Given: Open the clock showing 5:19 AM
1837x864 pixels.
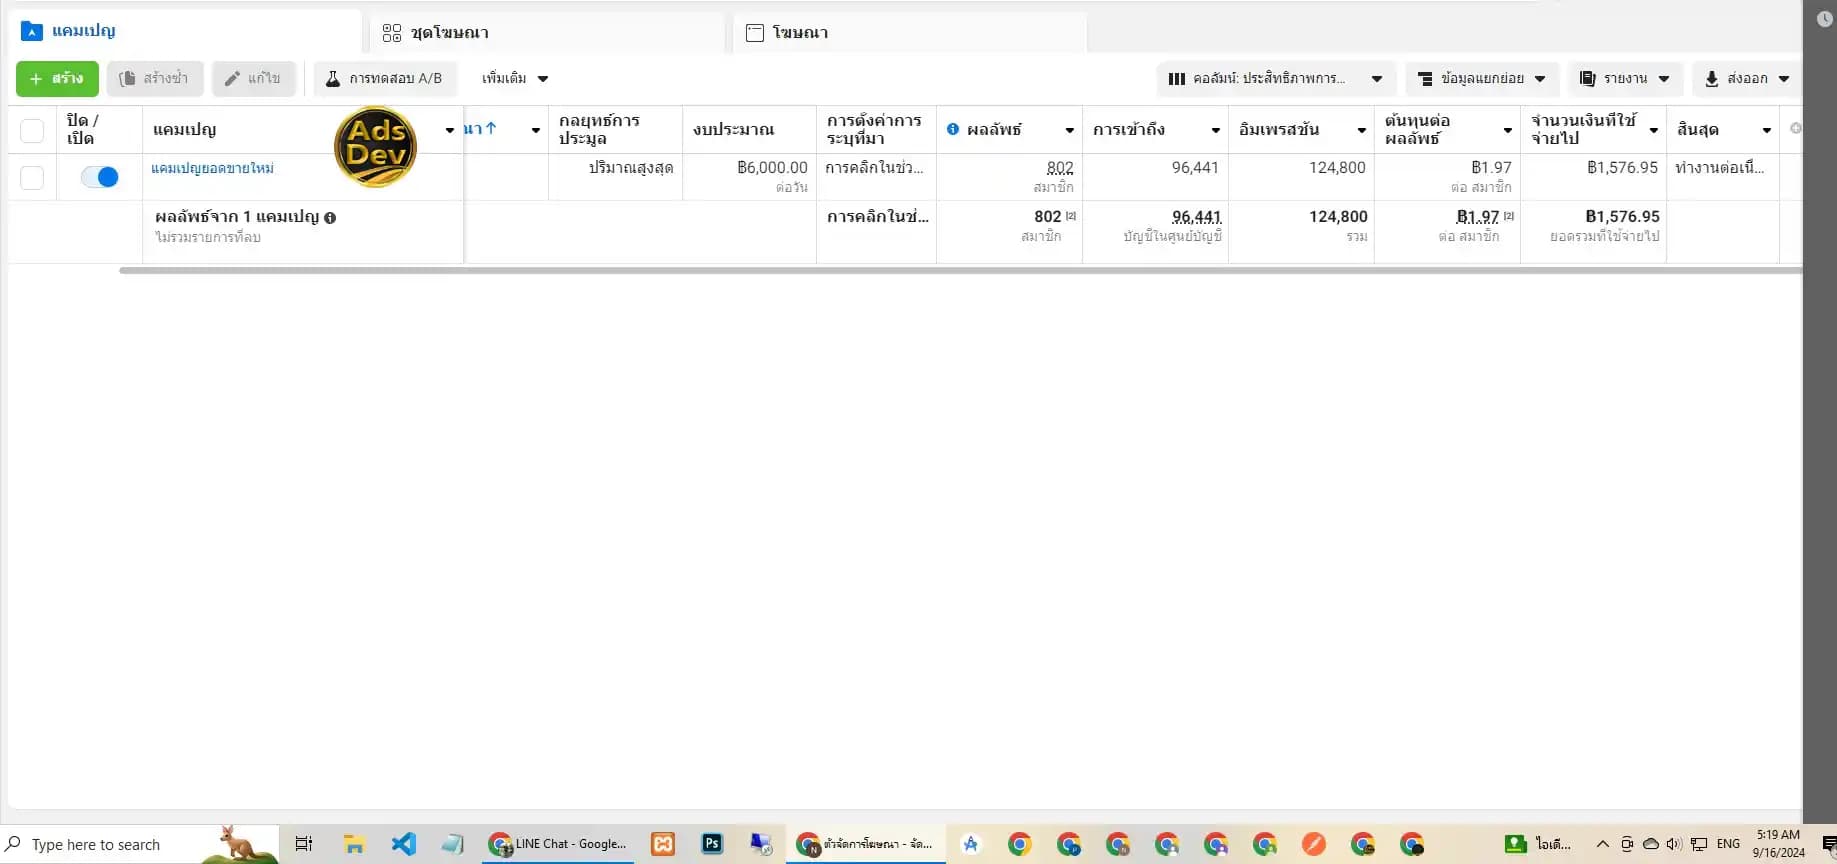Looking at the screenshot, I should click(1778, 844).
